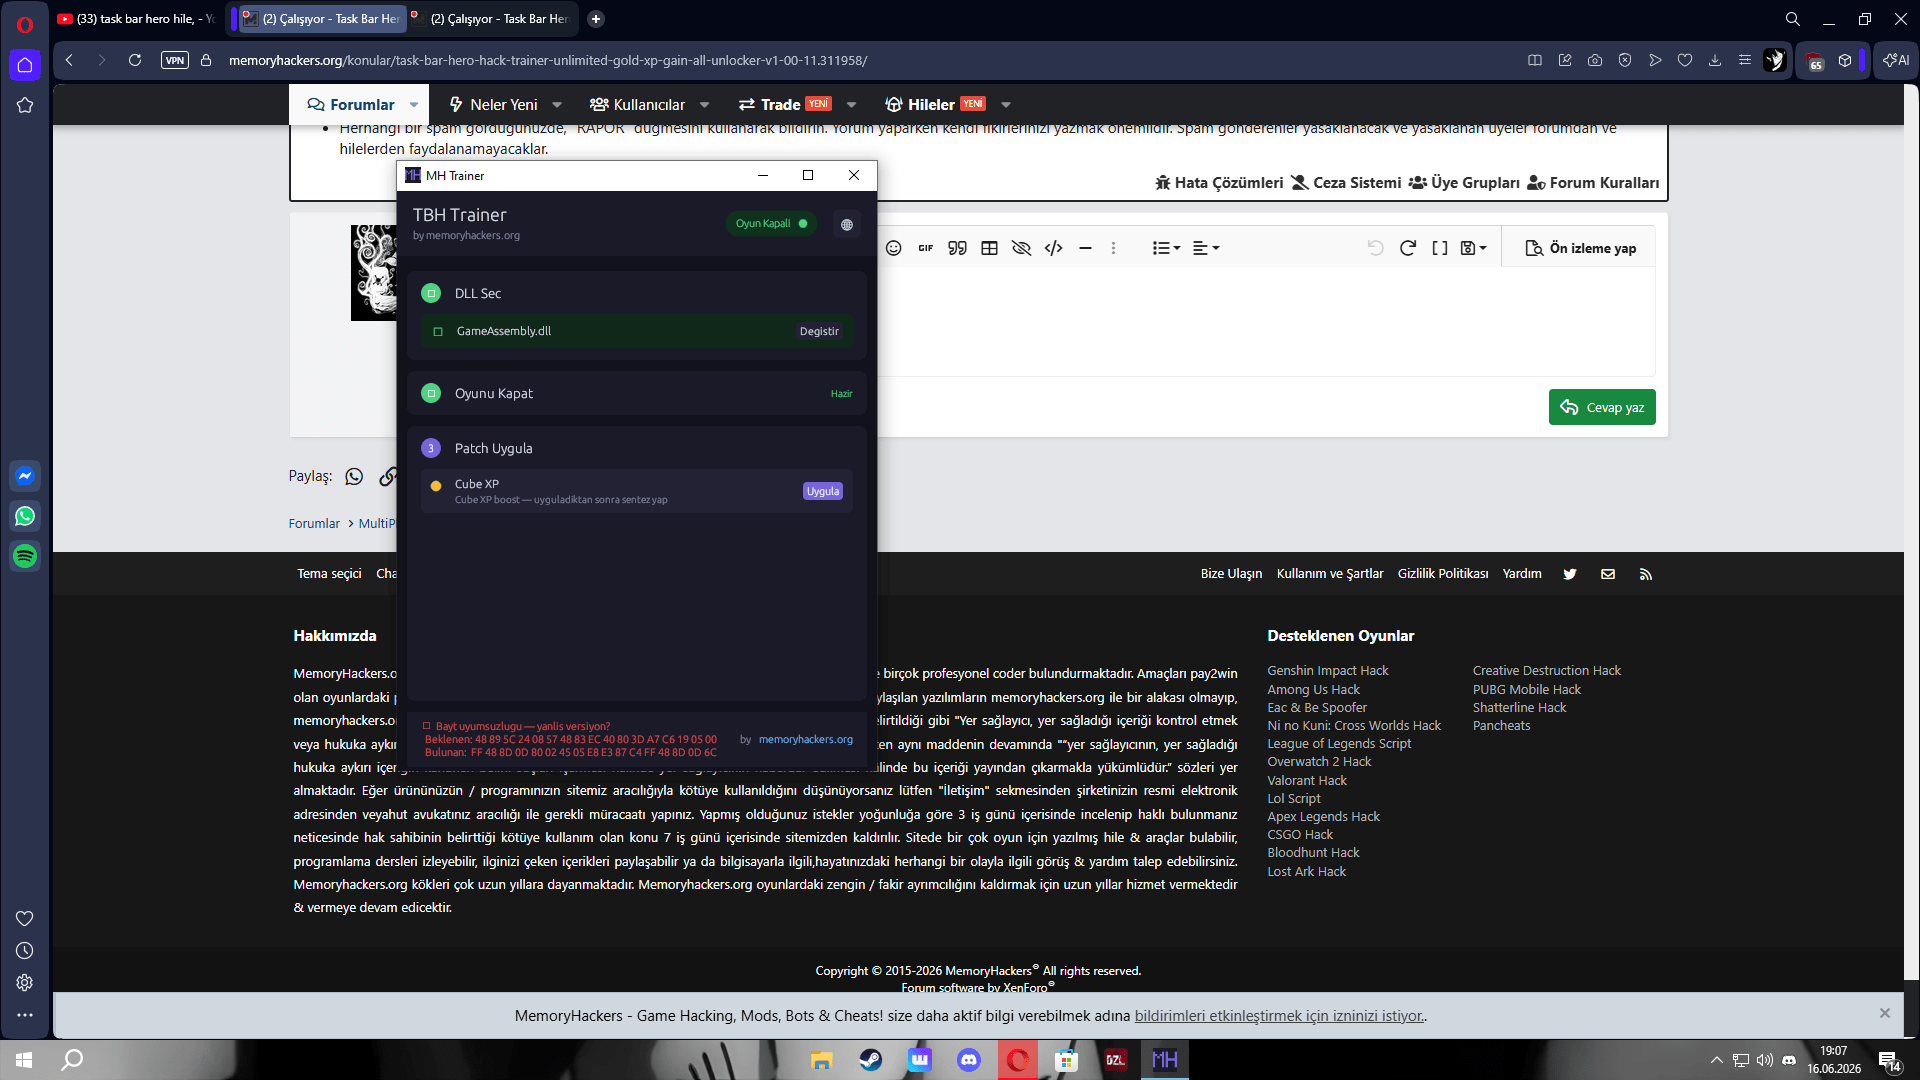Open the Hileler nav item
Viewport: 1920px width, 1080px height.
pos(935,104)
